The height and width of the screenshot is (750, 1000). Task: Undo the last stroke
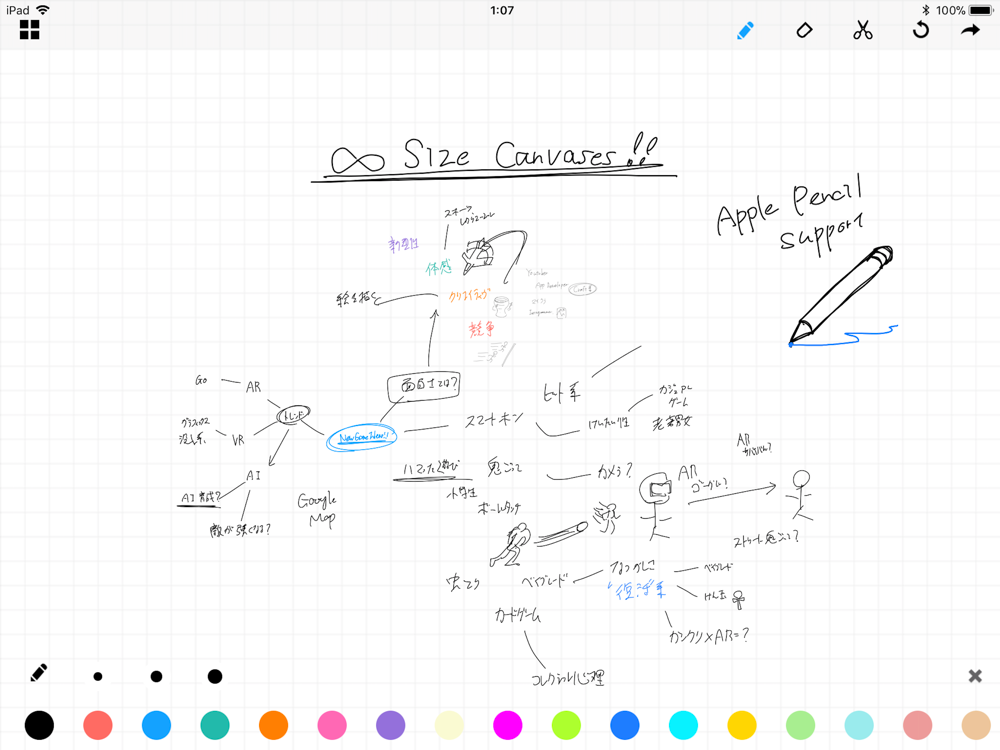[x=920, y=29]
